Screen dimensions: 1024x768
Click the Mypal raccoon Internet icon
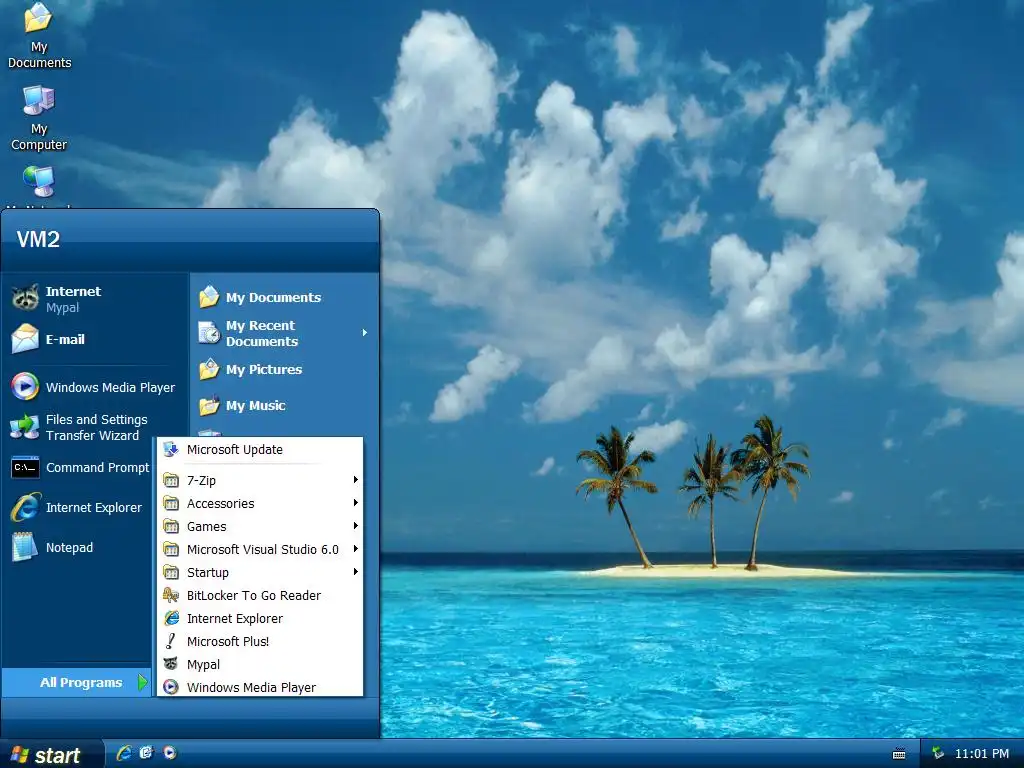point(25,298)
